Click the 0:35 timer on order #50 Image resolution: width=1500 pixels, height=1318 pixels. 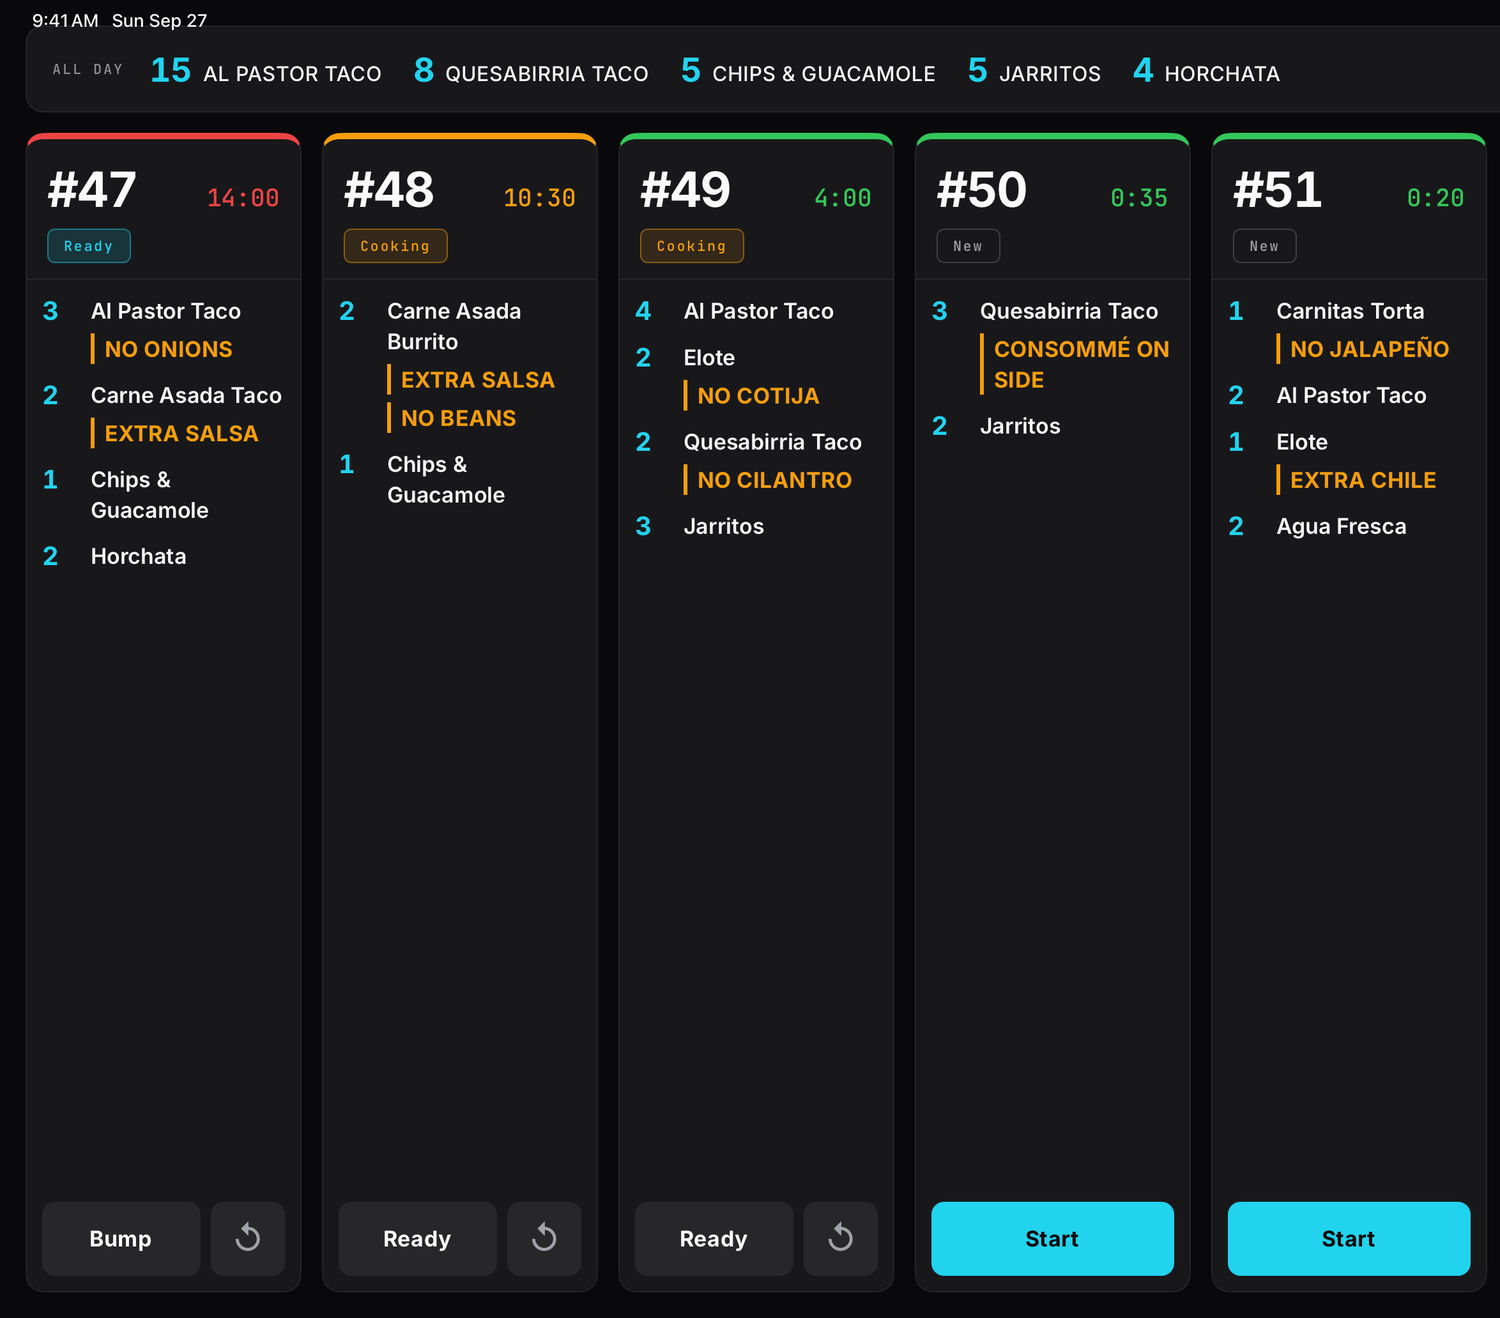point(1139,198)
